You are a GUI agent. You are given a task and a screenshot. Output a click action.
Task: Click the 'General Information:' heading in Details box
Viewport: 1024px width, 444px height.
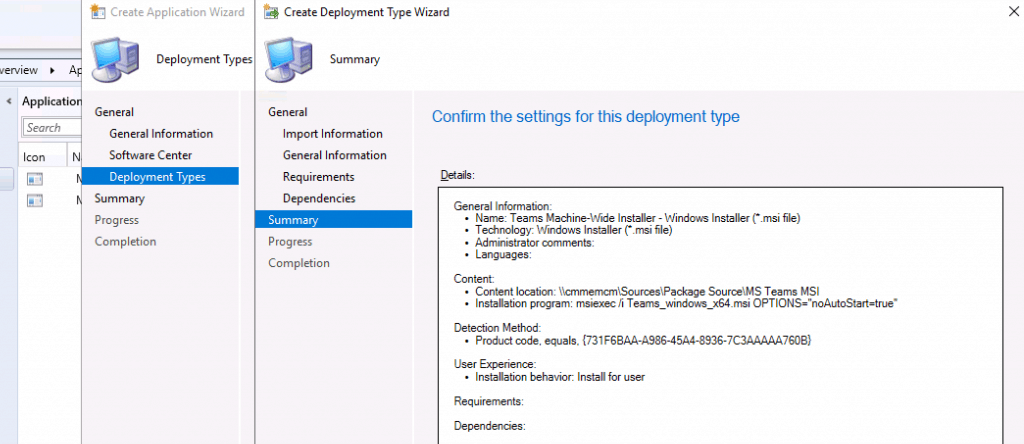pos(502,206)
